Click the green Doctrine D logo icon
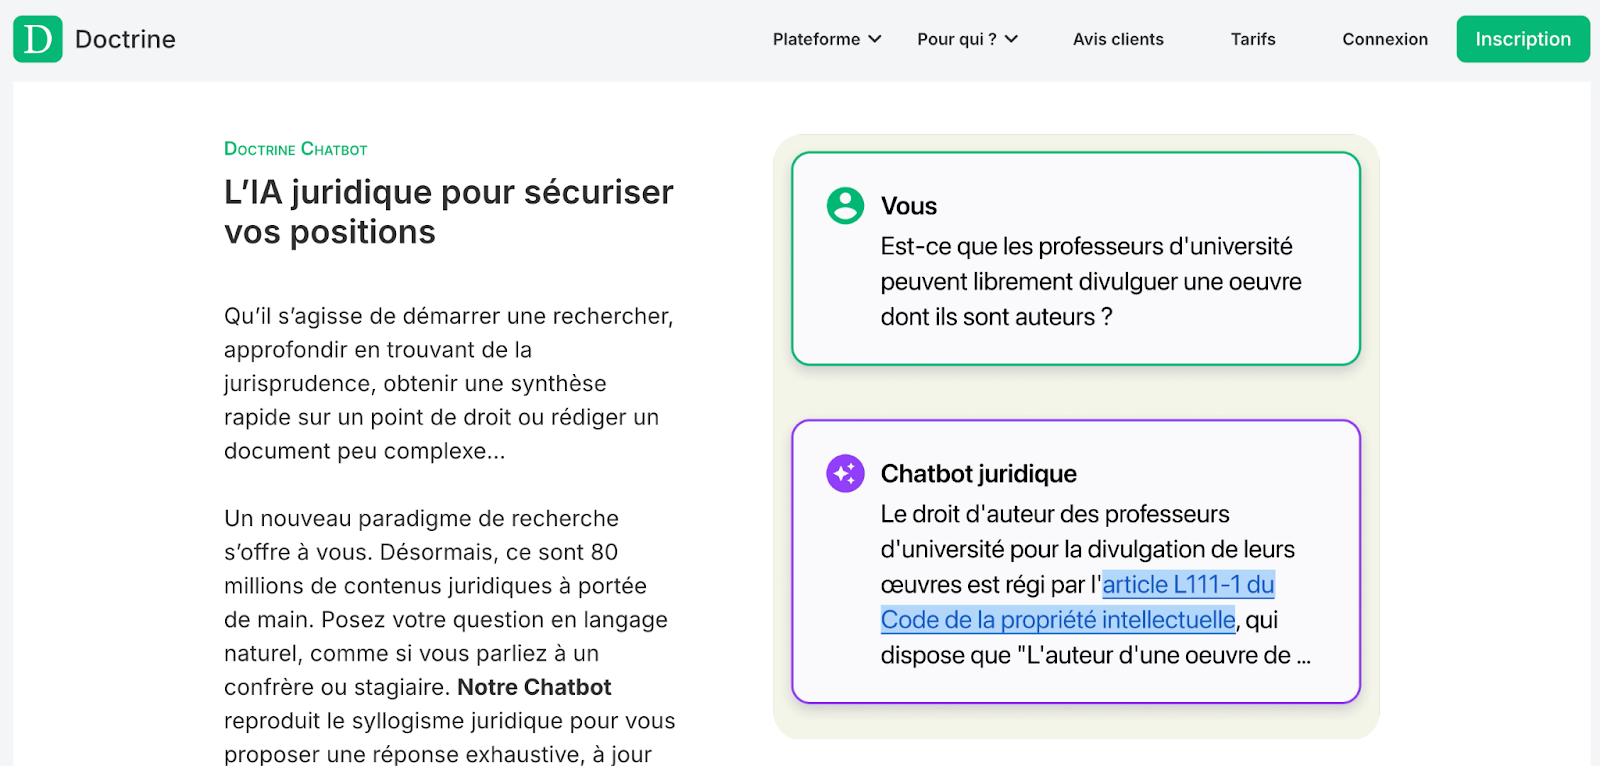The width and height of the screenshot is (1600, 766). pyautogui.click(x=38, y=39)
